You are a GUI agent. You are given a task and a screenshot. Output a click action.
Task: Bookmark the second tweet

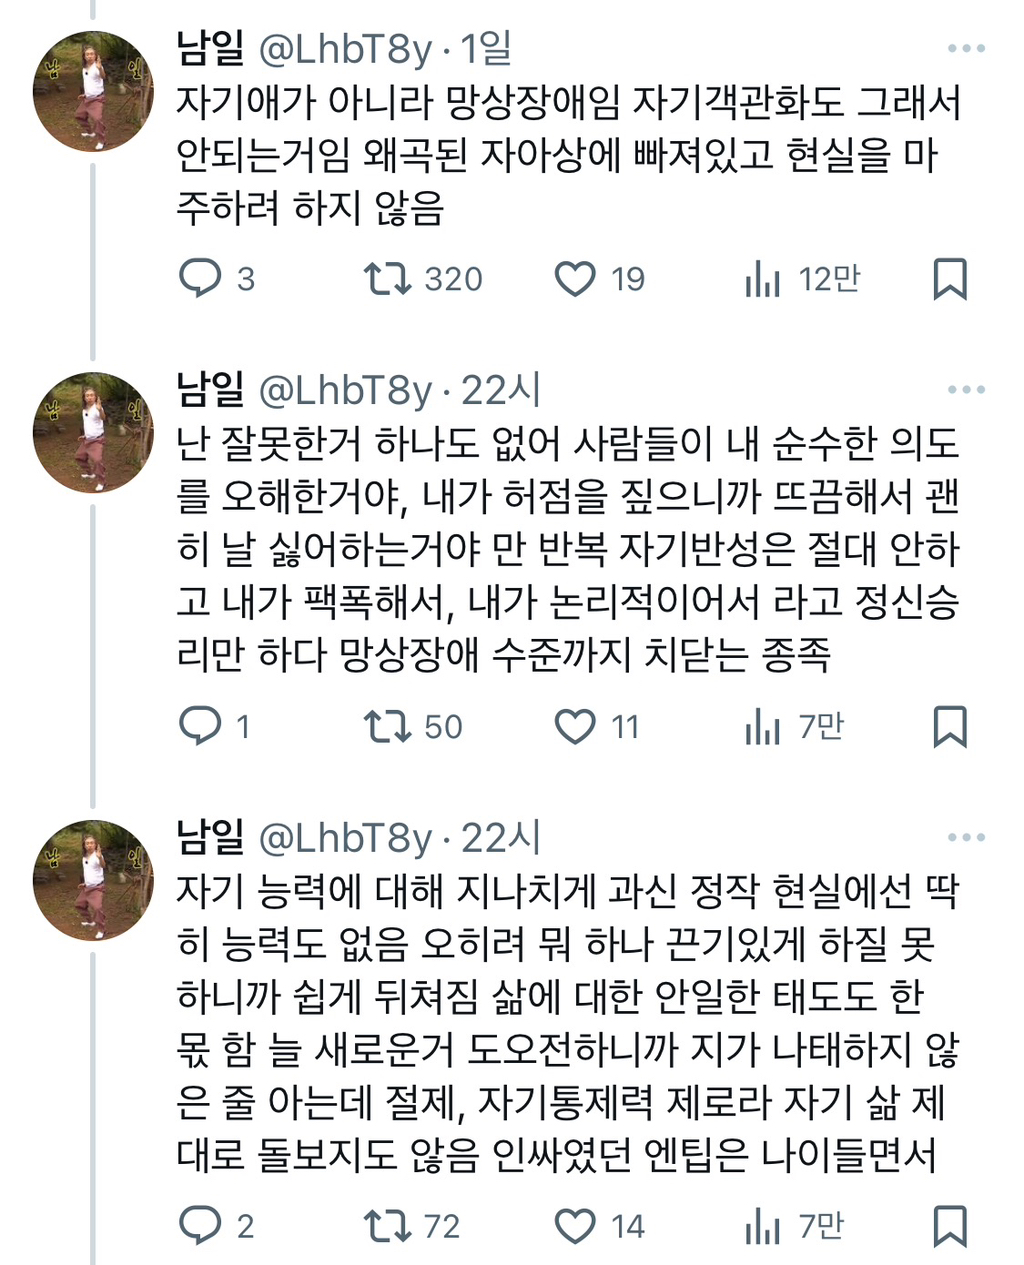click(x=950, y=729)
